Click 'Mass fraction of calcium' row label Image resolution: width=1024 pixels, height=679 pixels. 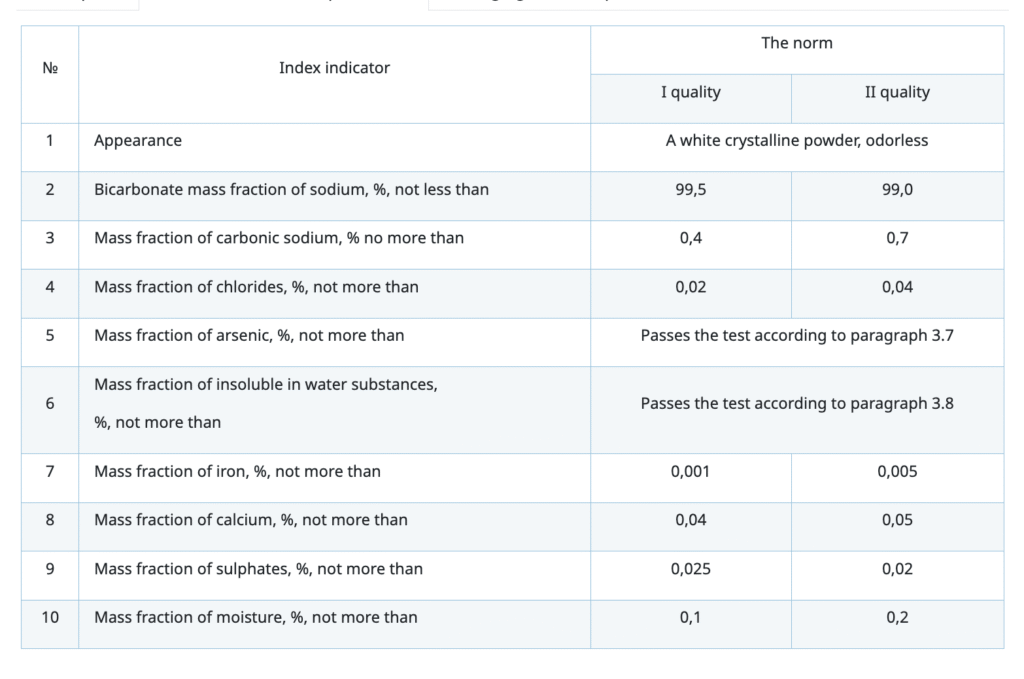click(251, 520)
